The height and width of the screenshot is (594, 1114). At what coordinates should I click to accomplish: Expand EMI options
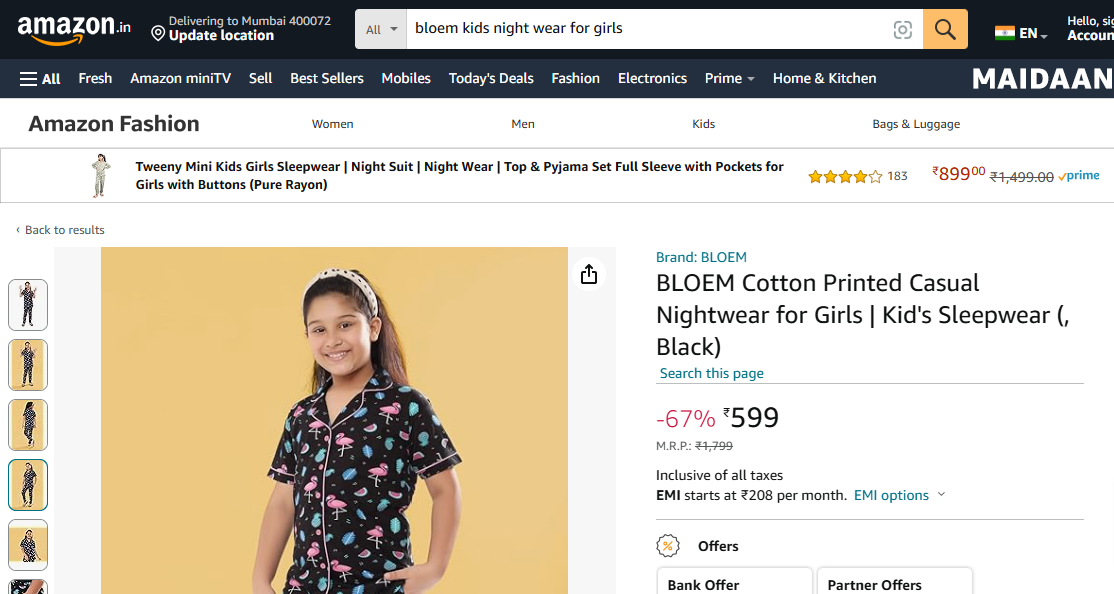899,495
